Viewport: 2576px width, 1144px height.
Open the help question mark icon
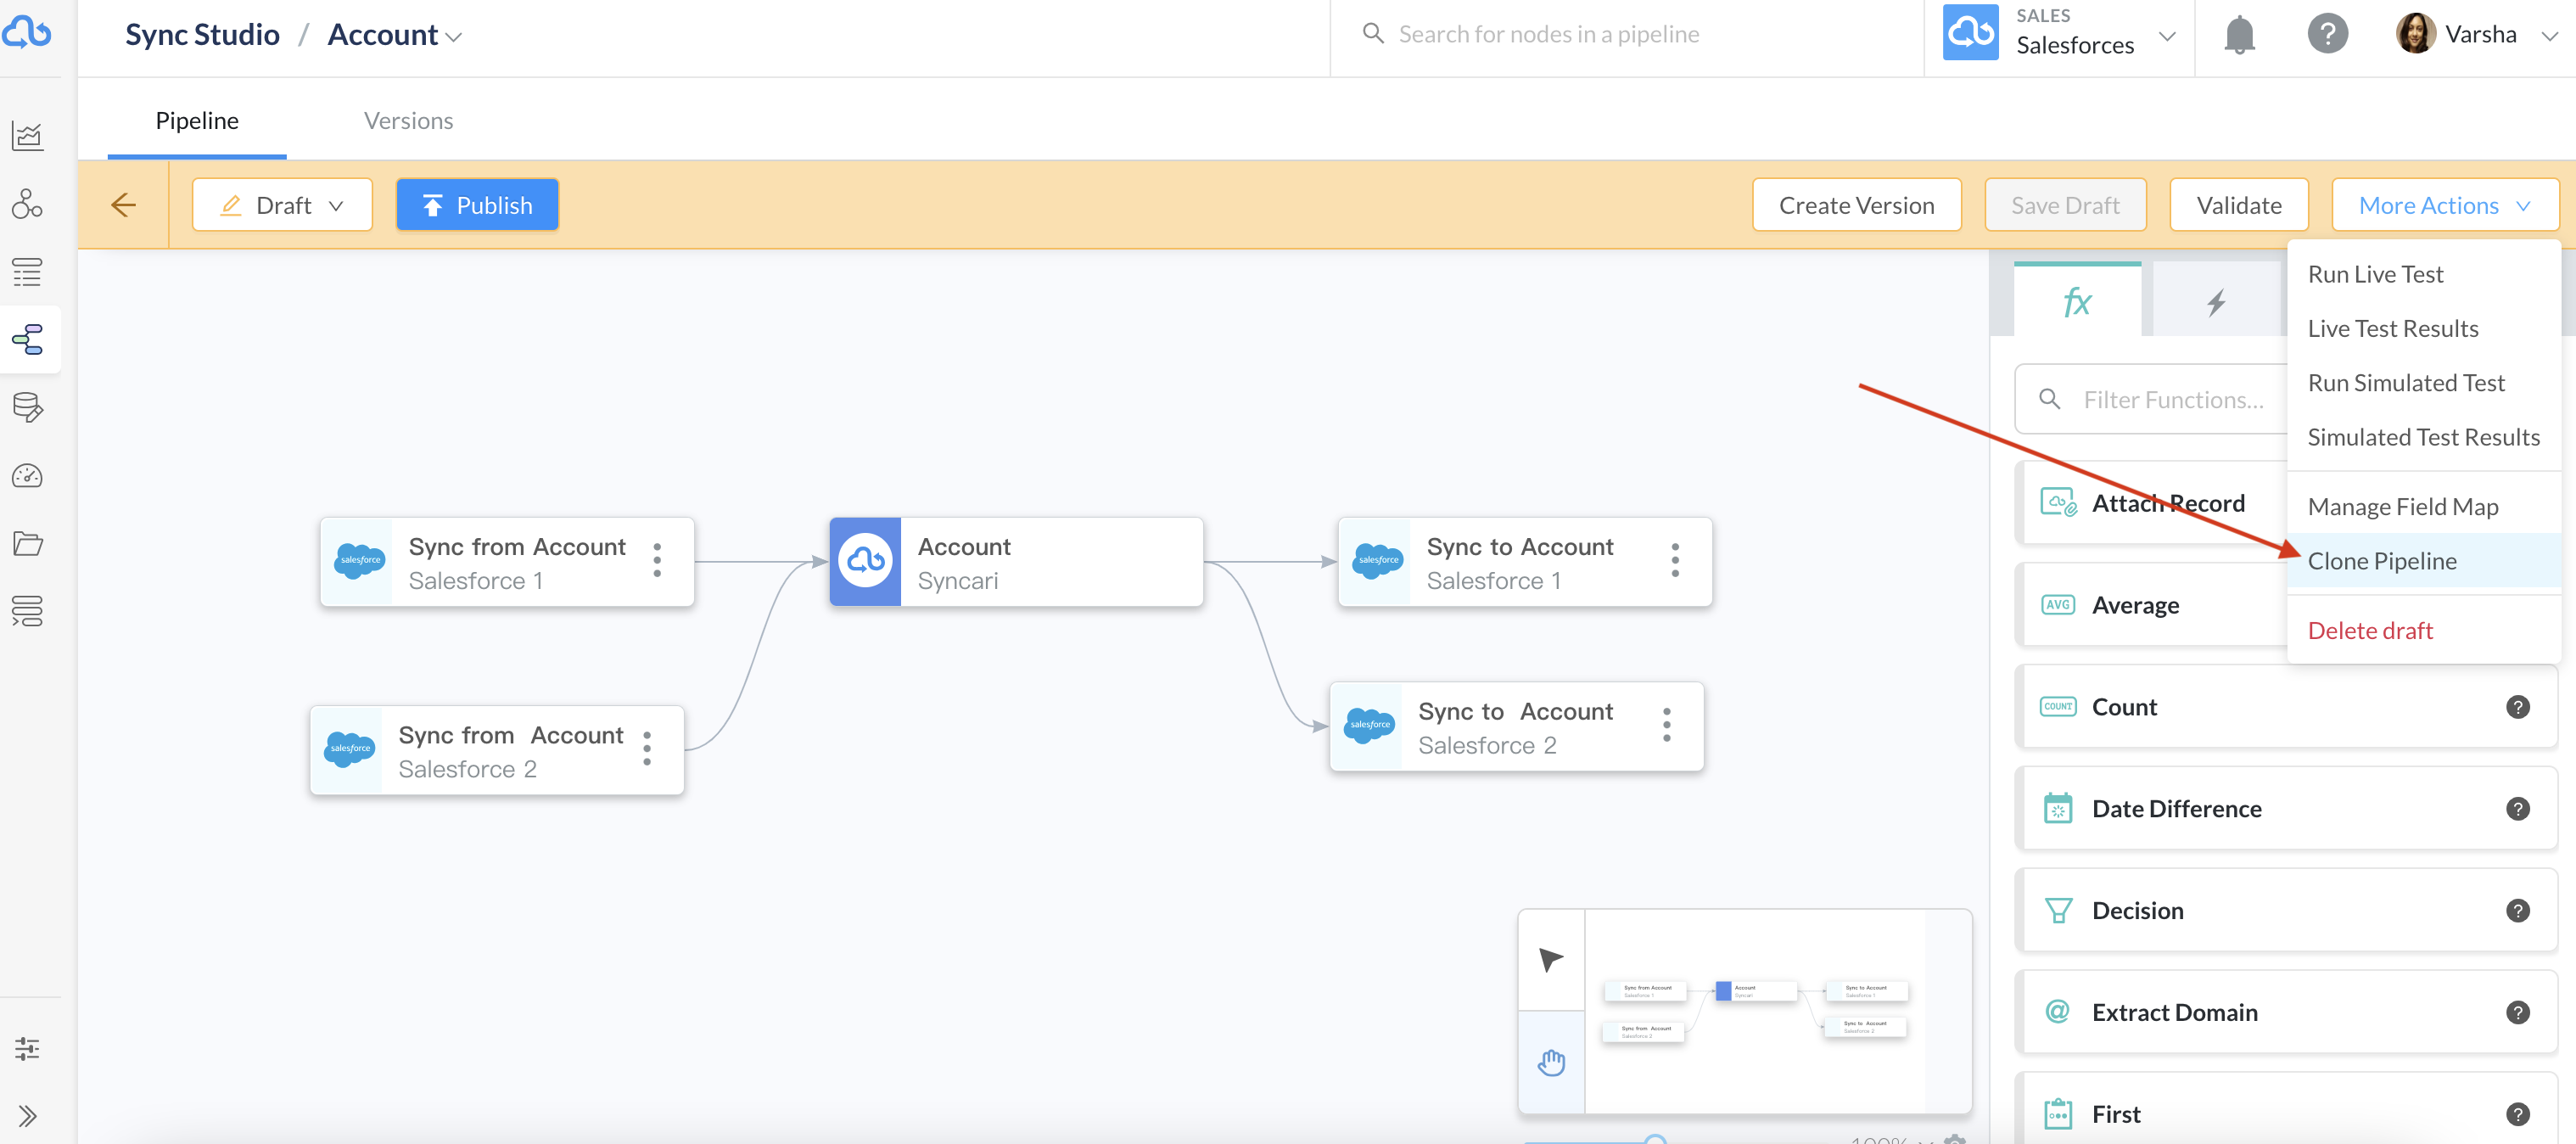[2327, 34]
